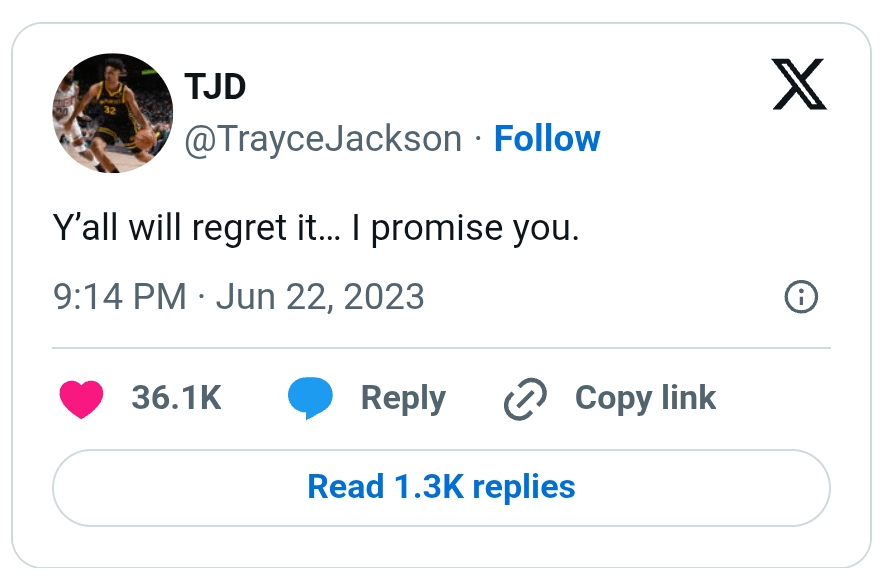Copy the tweet link via link icon

click(523, 397)
